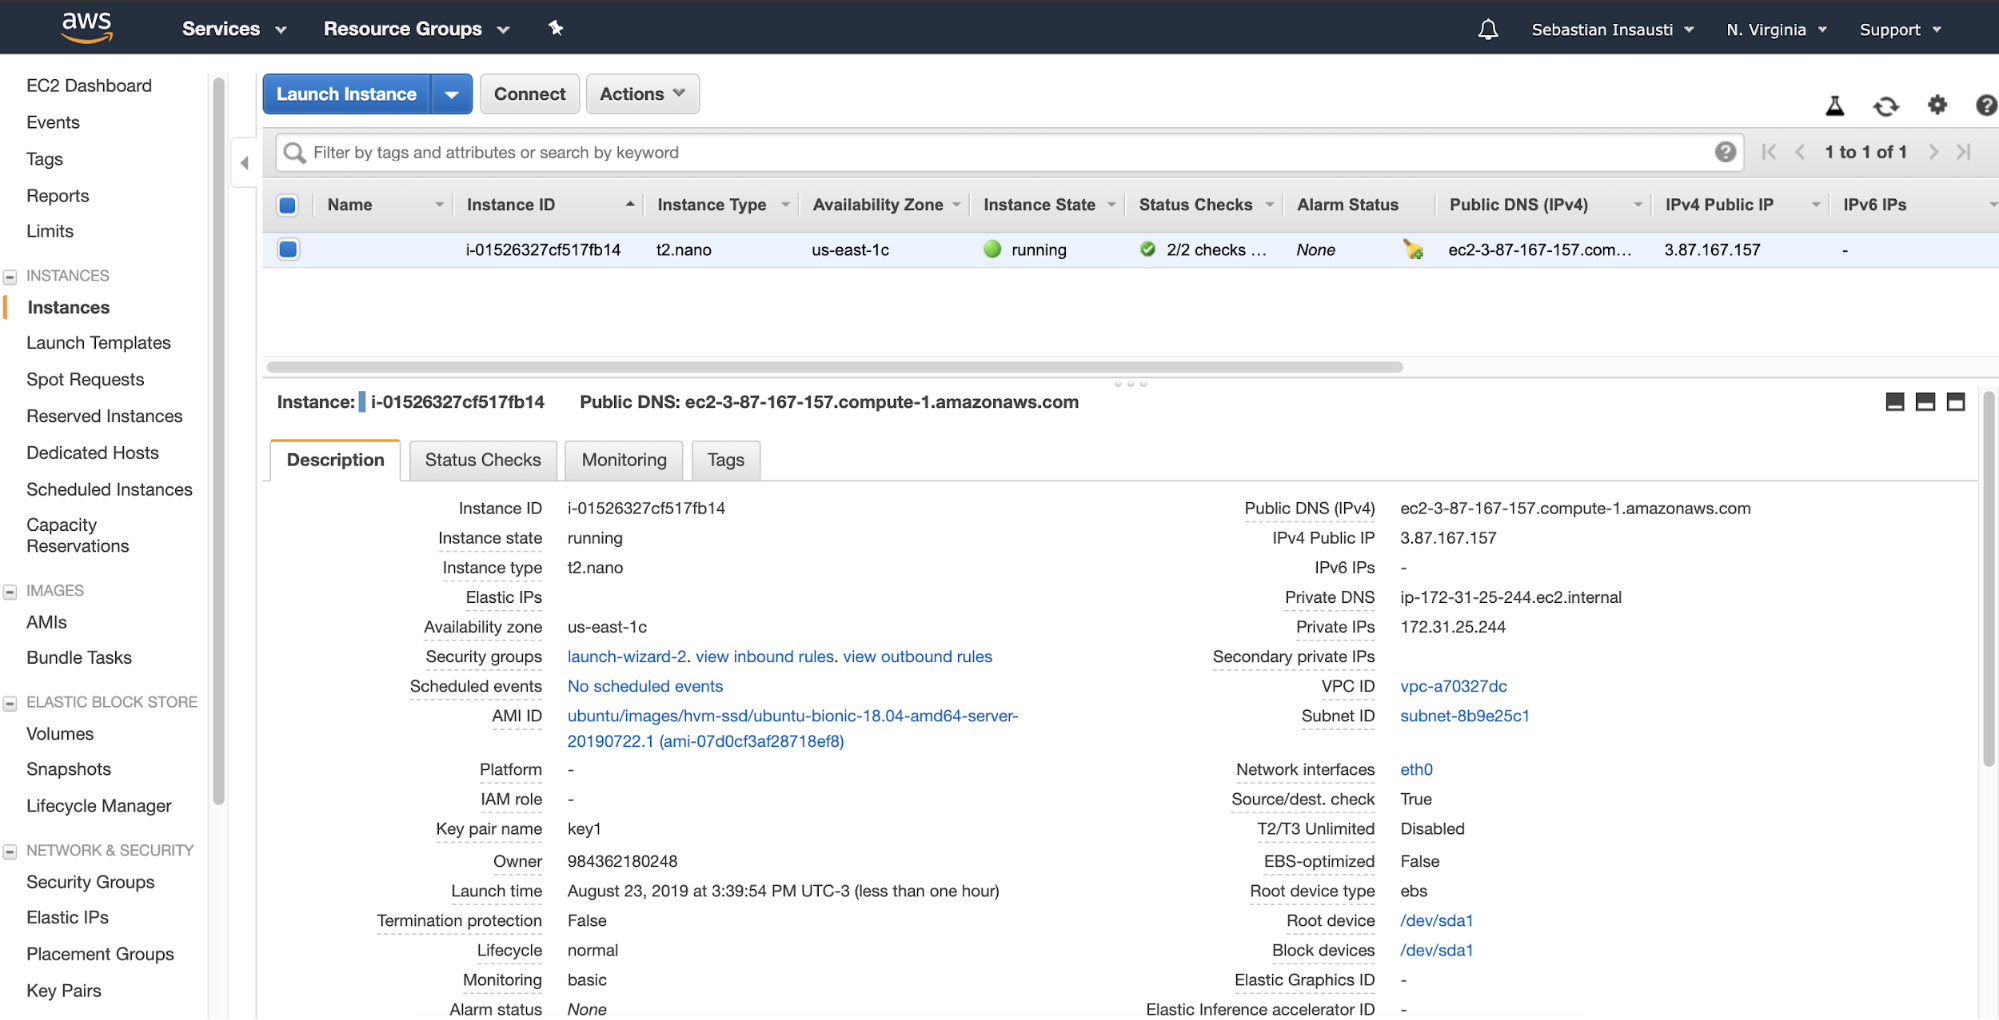1999x1020 pixels.
Task: Click the pin shortcut icon in top bar
Action: (556, 28)
